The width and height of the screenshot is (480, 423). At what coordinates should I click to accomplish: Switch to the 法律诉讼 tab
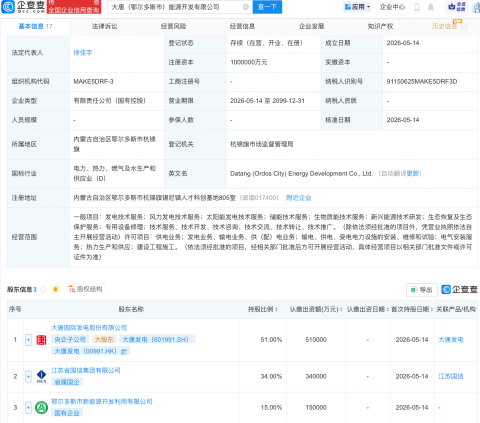(x=104, y=26)
